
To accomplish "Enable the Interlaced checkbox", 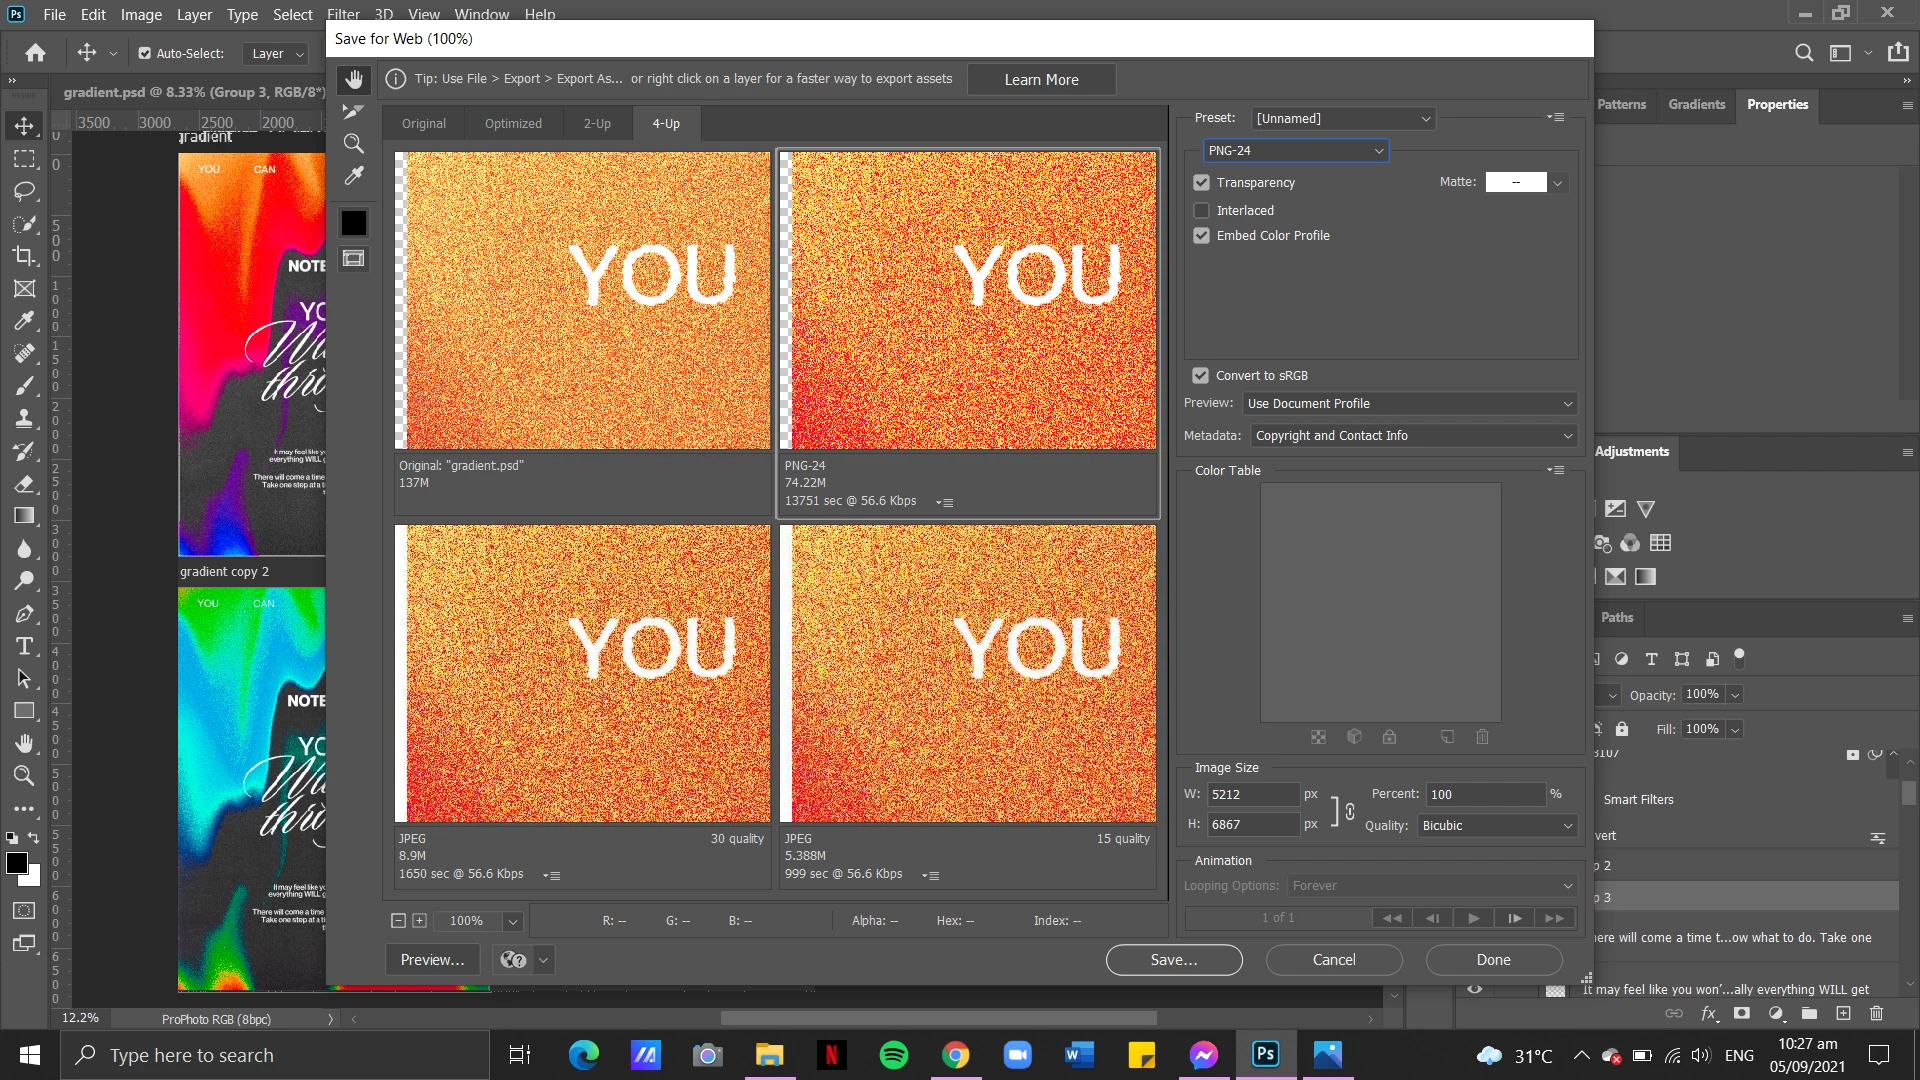I will click(1202, 211).
